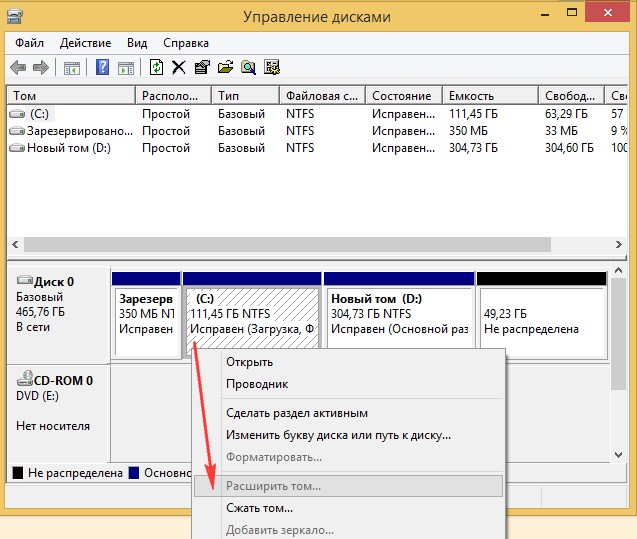Click the drive icon beside (C:) row
Viewport: 637px width, 539px height.
pyautogui.click(x=17, y=114)
